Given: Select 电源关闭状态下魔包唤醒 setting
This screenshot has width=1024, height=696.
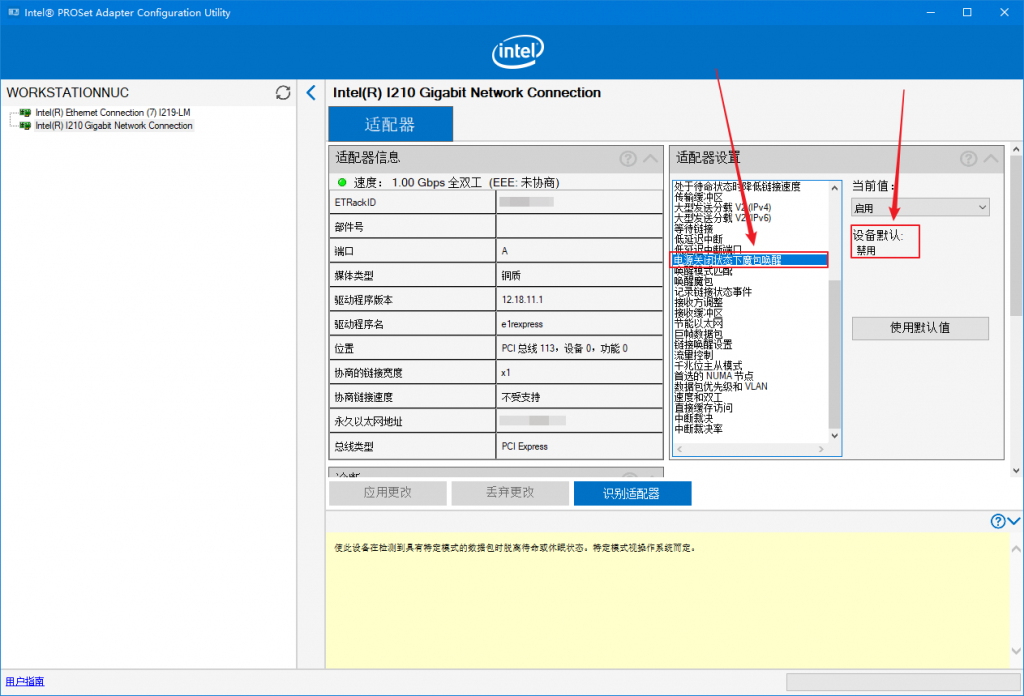Looking at the screenshot, I should coord(750,260).
